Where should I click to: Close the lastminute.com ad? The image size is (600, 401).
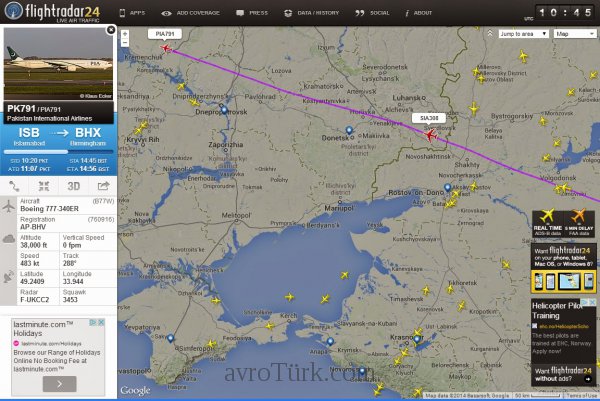(101, 323)
